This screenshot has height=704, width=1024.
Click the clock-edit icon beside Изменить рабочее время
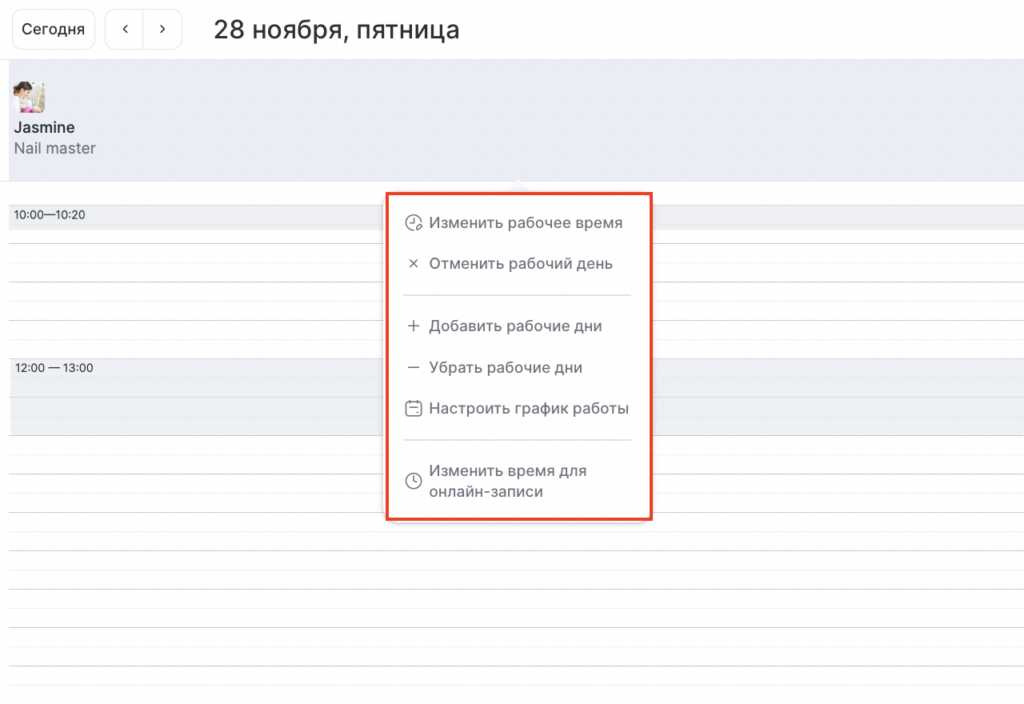(413, 223)
